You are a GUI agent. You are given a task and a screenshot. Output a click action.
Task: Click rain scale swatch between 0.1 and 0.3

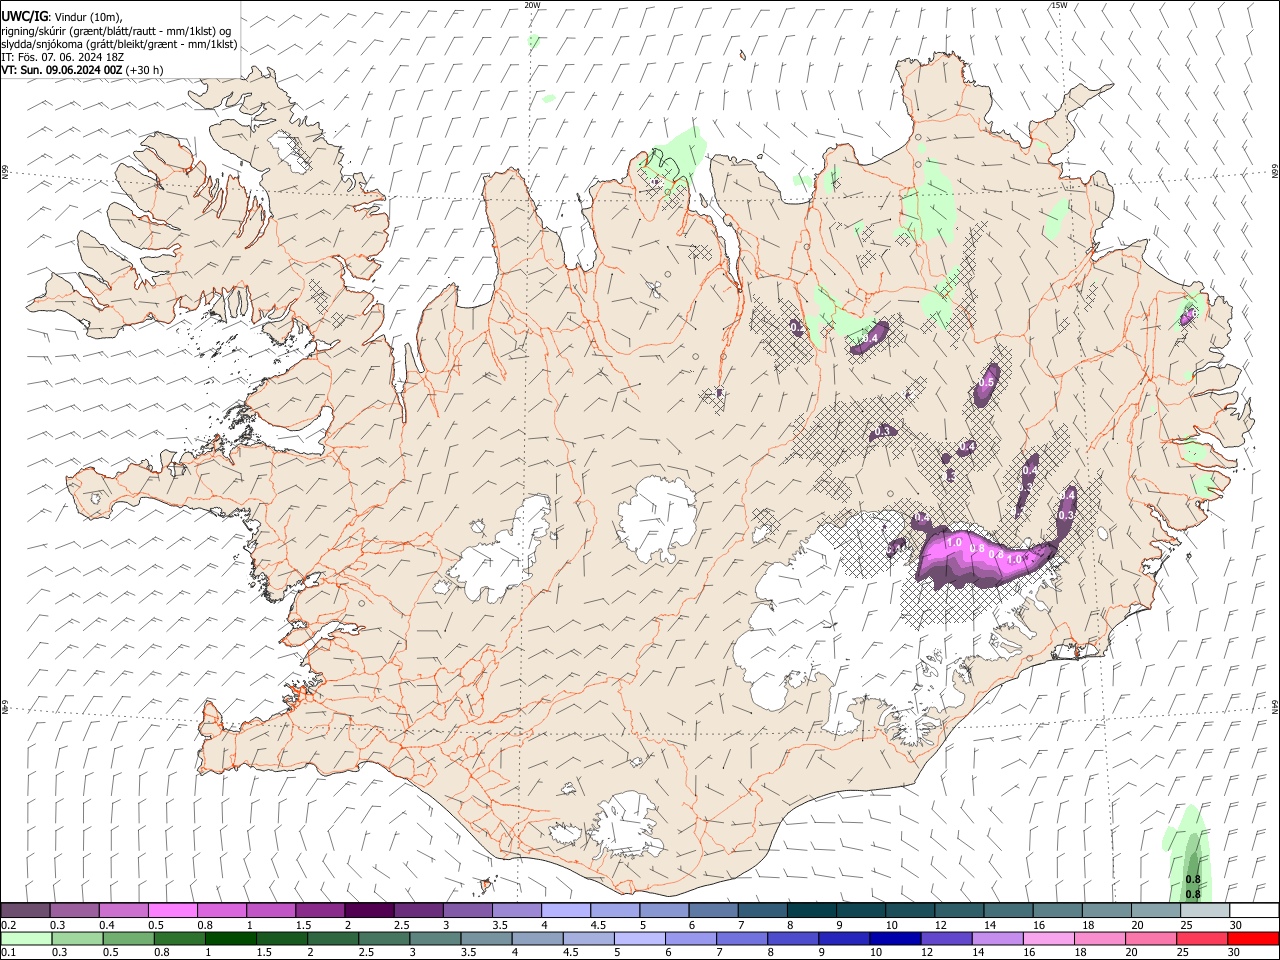coord(26,939)
